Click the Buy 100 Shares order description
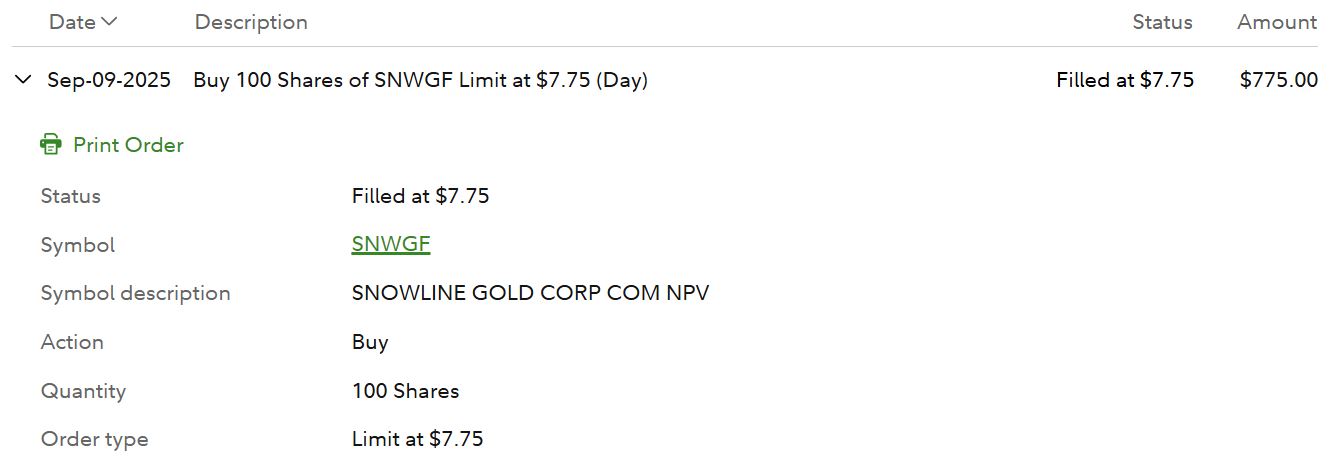Viewport: 1339px width, 467px height. tap(420, 80)
